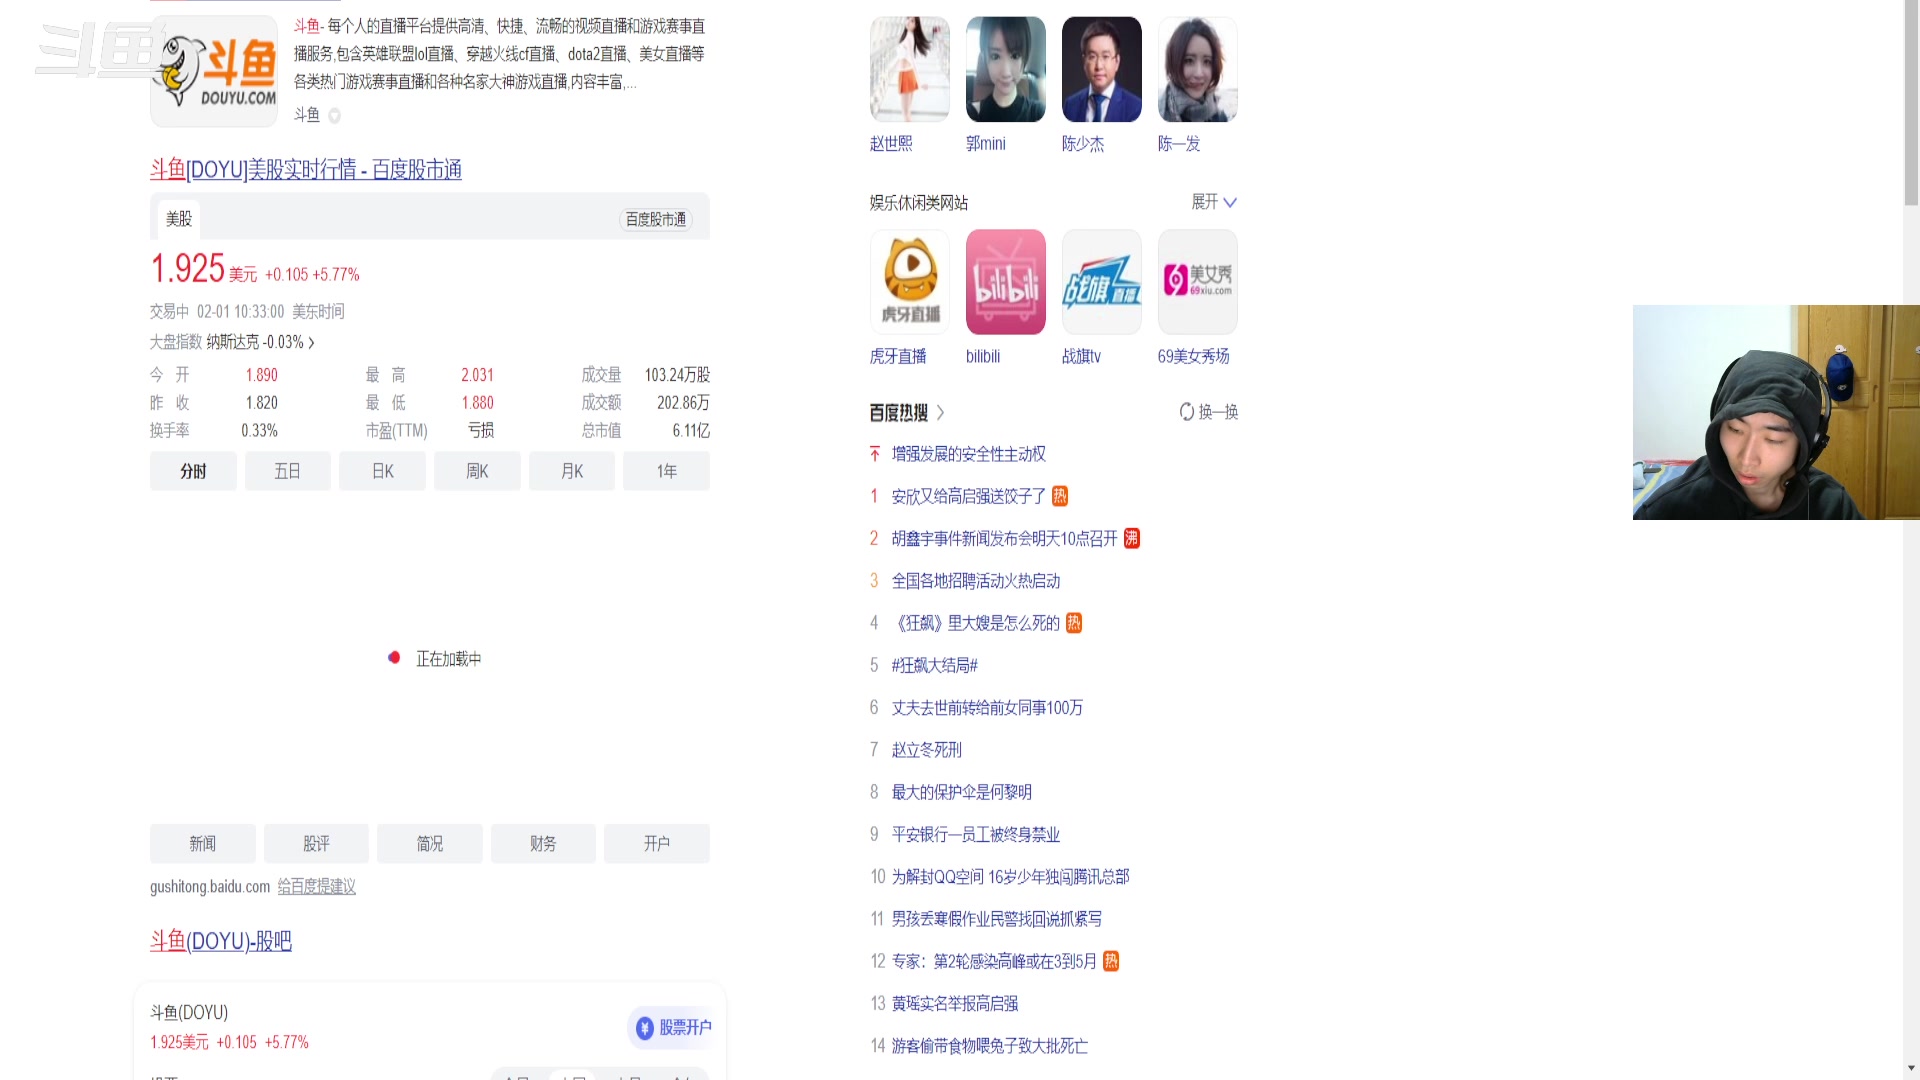Click the 虎牙直播 site icon
Viewport: 1920px width, 1080px height.
[x=910, y=282]
